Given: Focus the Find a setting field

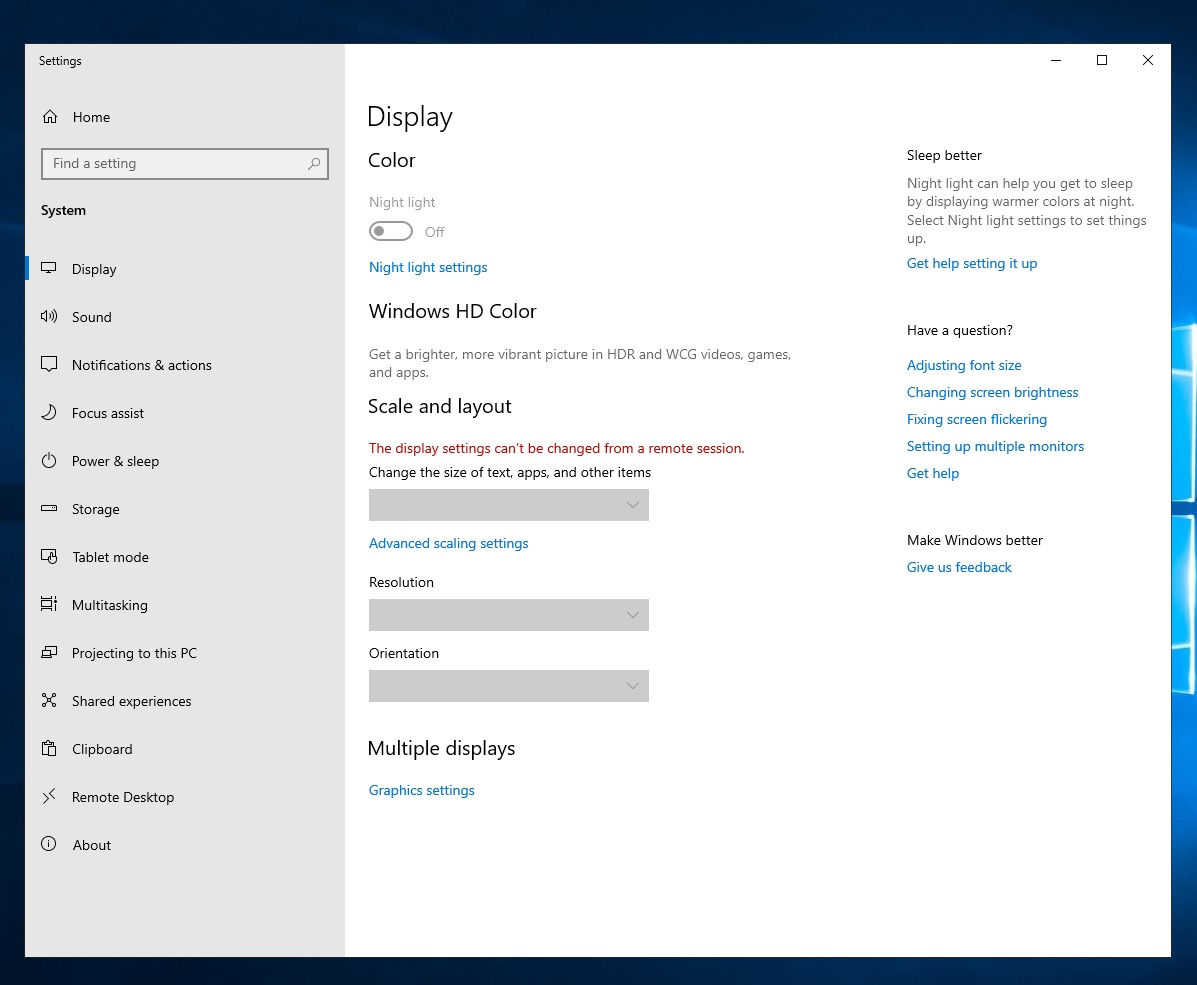Looking at the screenshot, I should click(185, 163).
